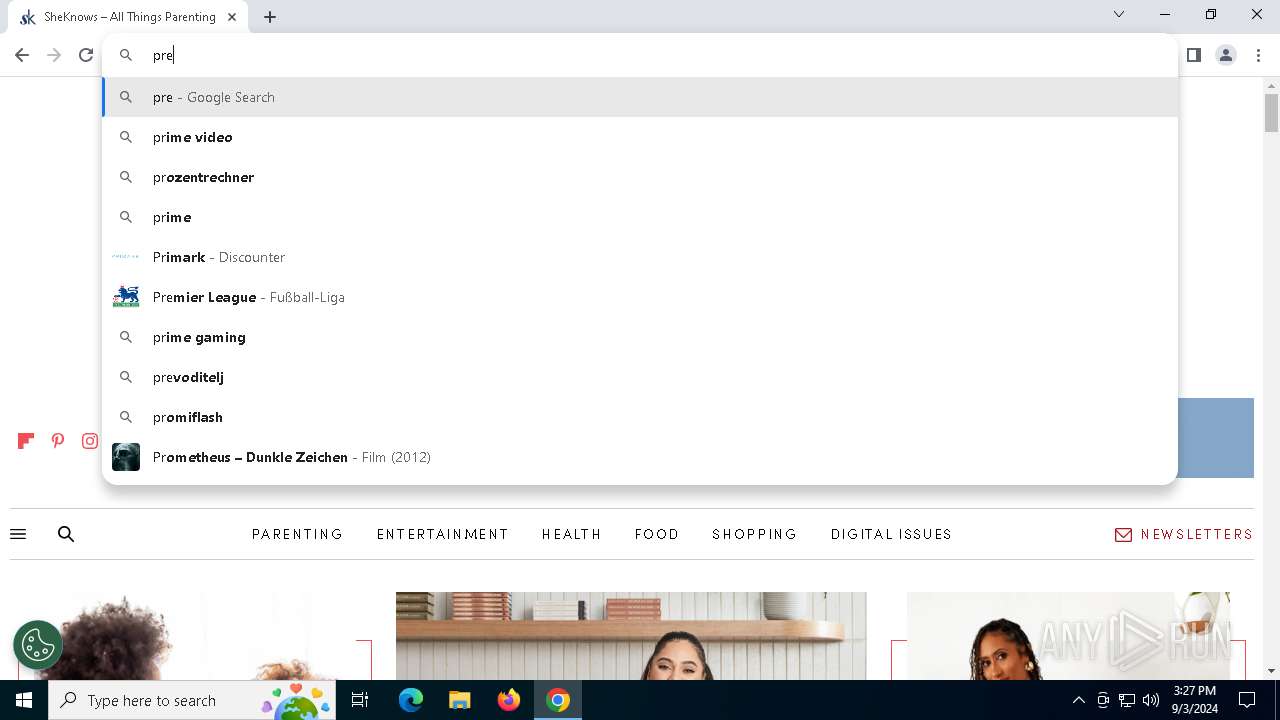
Task: Choose the 'prime gaming' suggestion
Action: (x=640, y=337)
